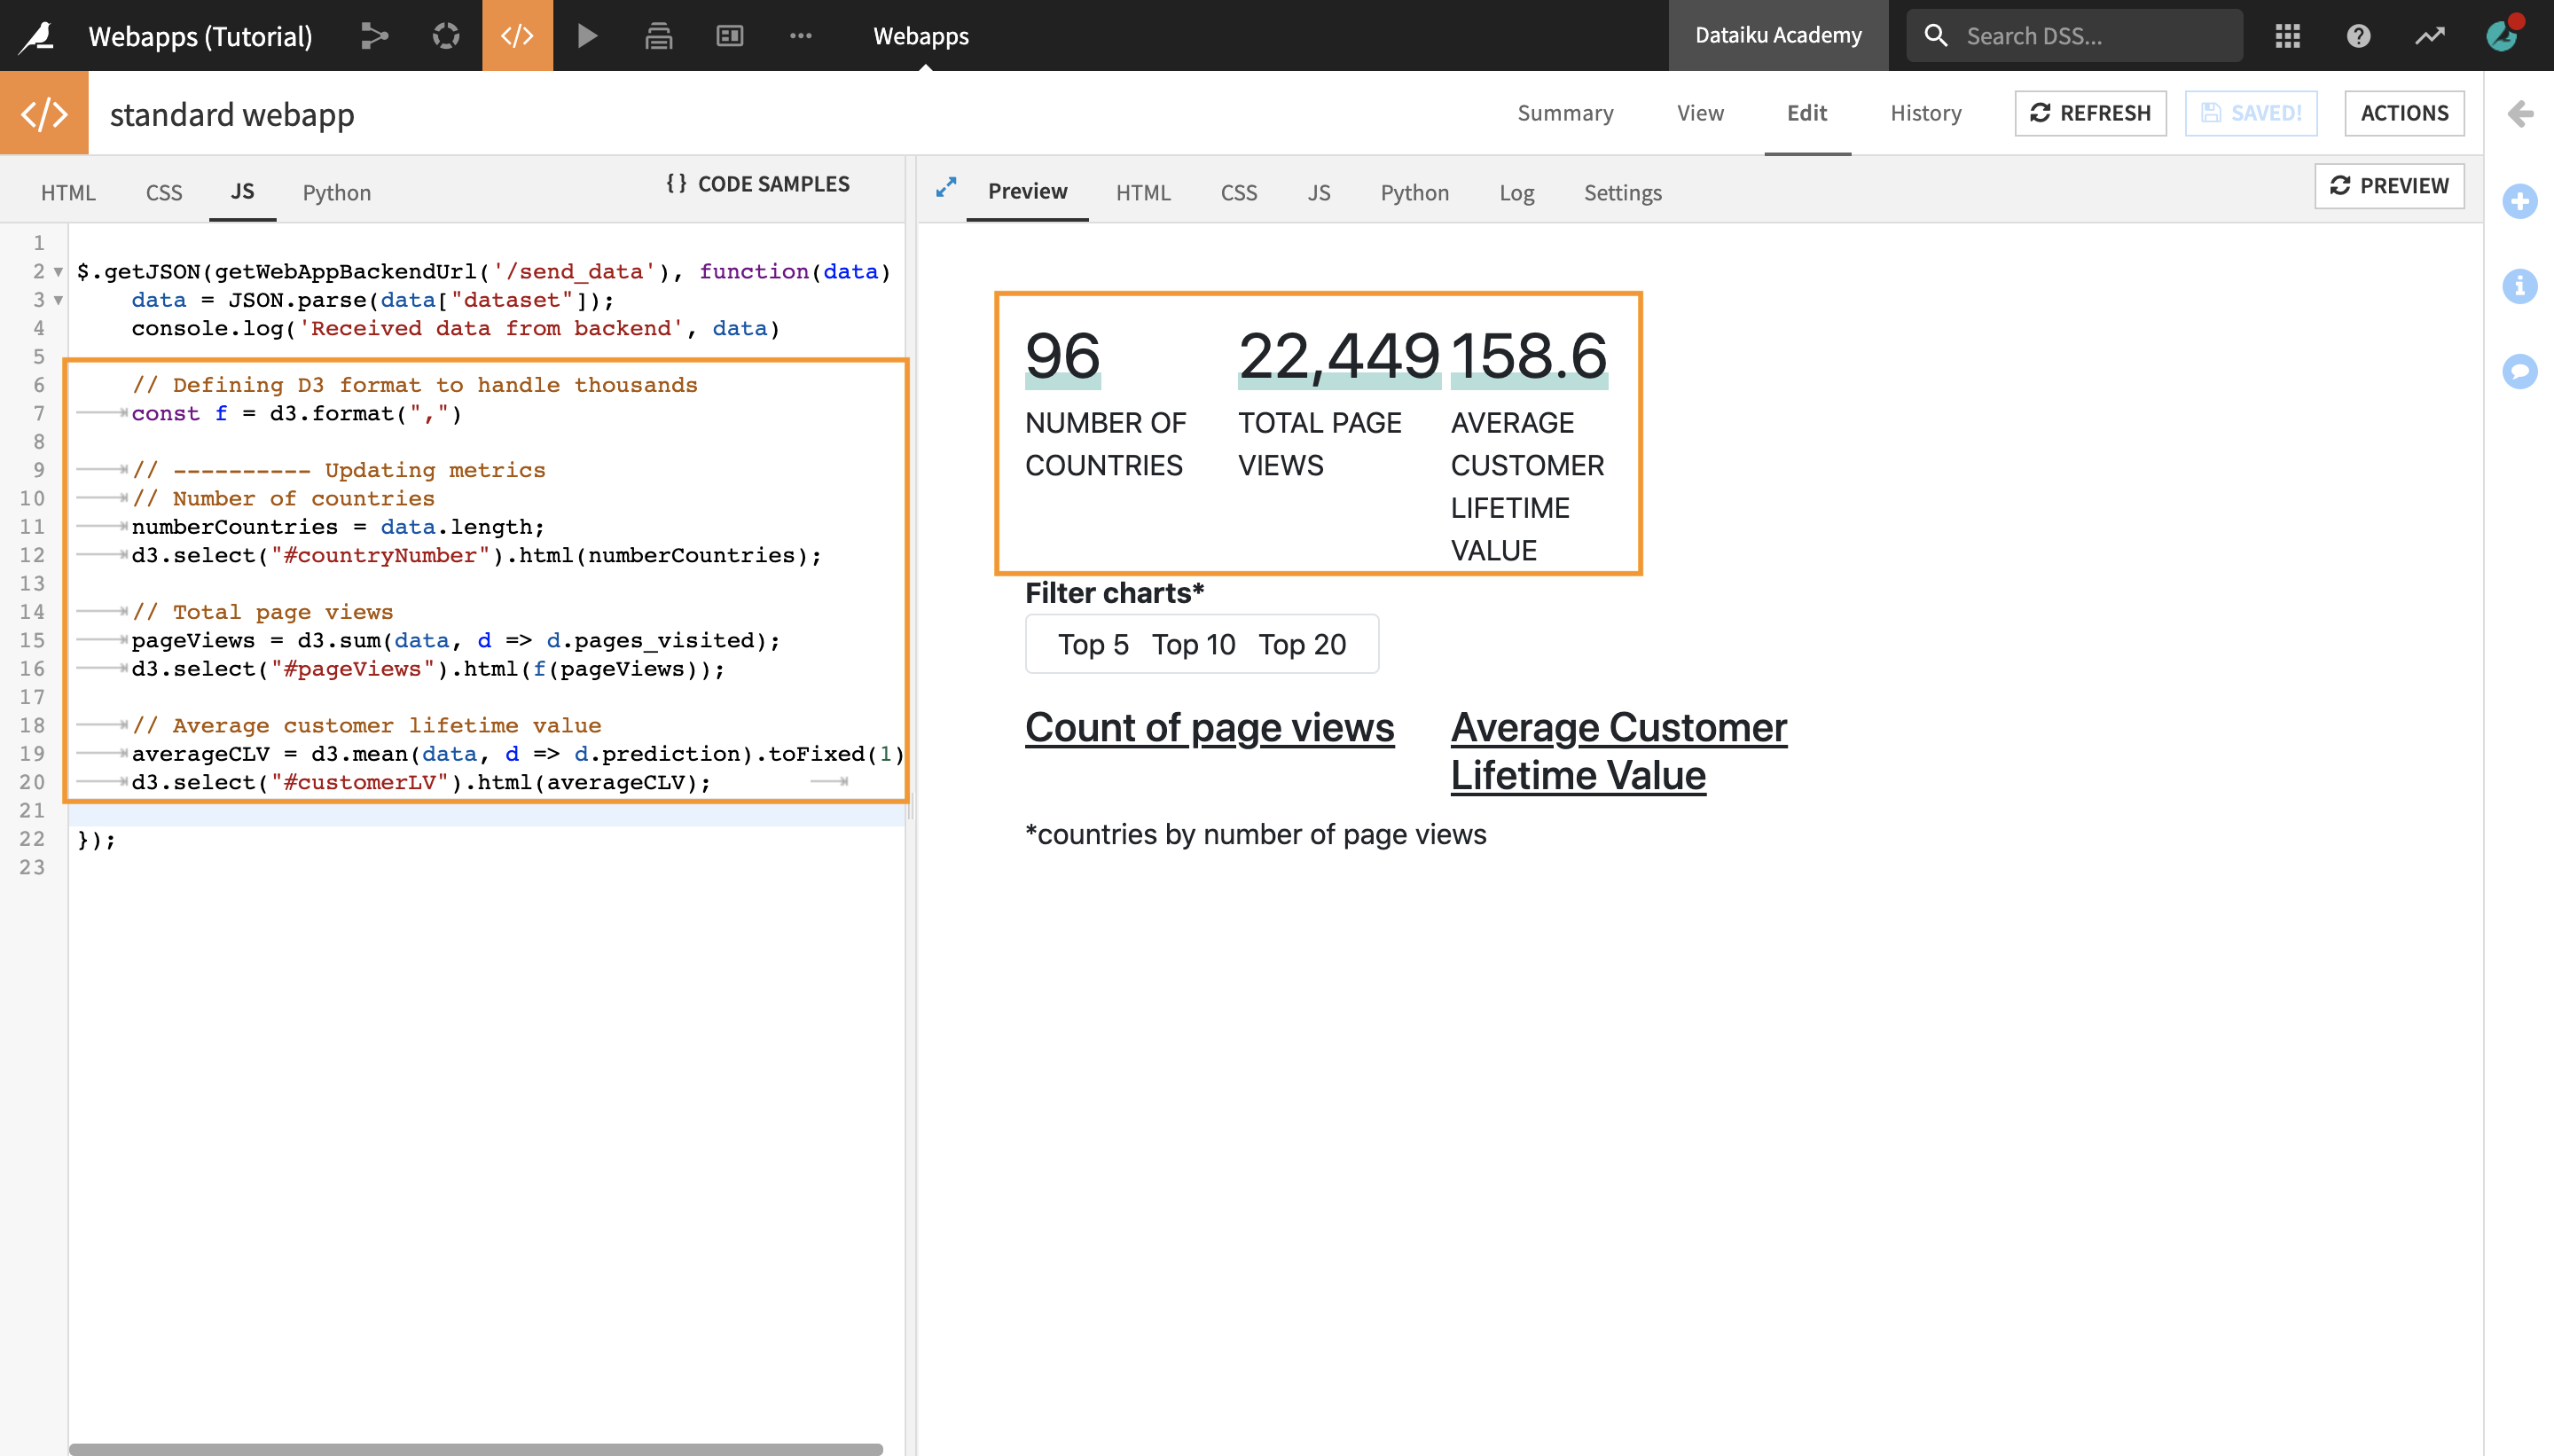Open the Flow icon in the top bar
2554x1456 pixels.
[374, 36]
